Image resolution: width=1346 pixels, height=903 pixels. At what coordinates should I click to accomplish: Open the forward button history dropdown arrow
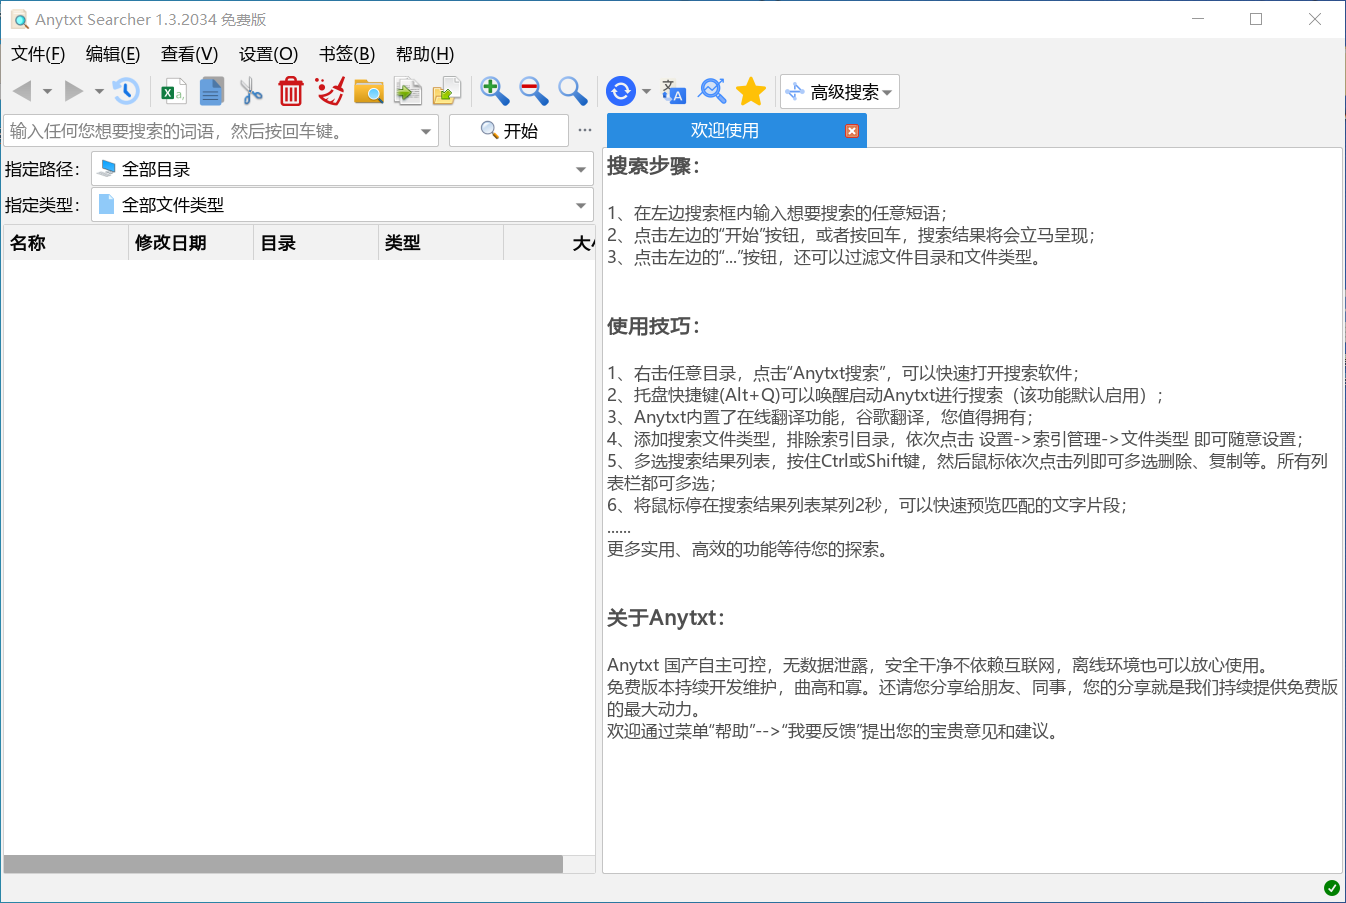tap(99, 92)
